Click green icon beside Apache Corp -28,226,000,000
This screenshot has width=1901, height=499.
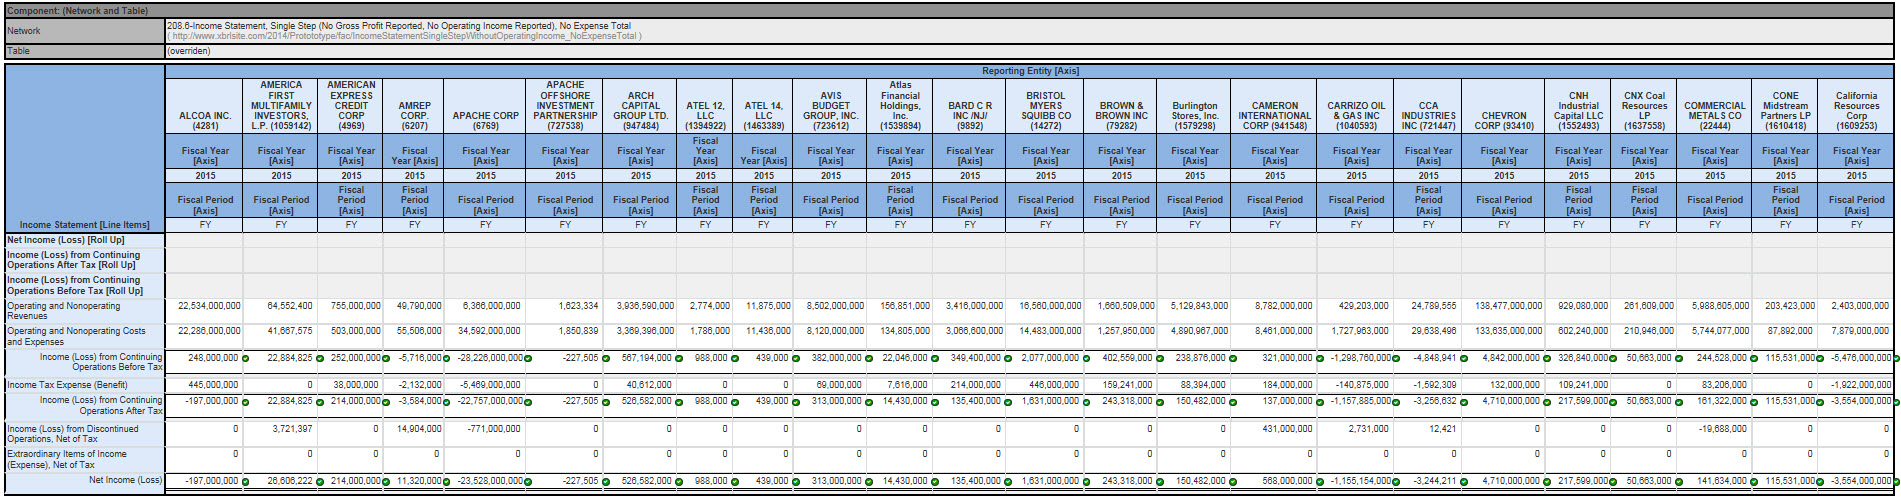[528, 359]
